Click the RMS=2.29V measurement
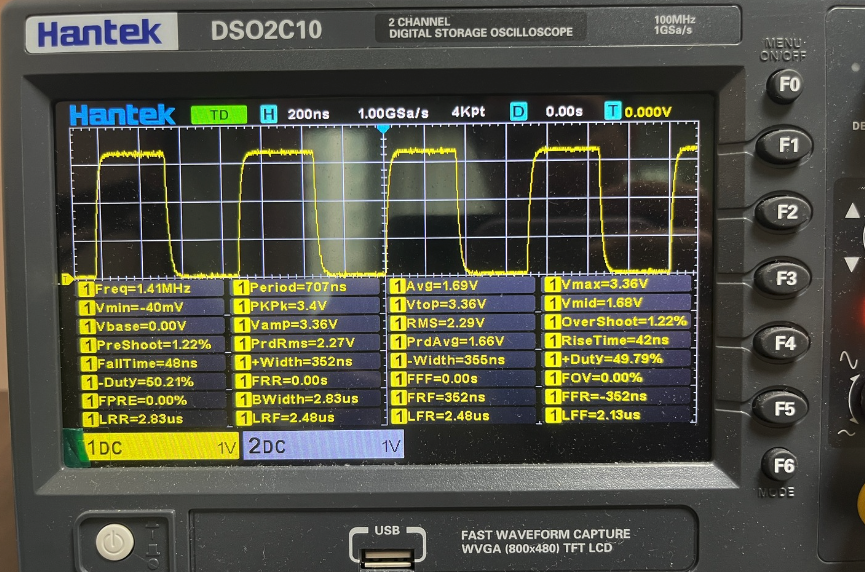This screenshot has width=865, height=572. tap(462, 323)
